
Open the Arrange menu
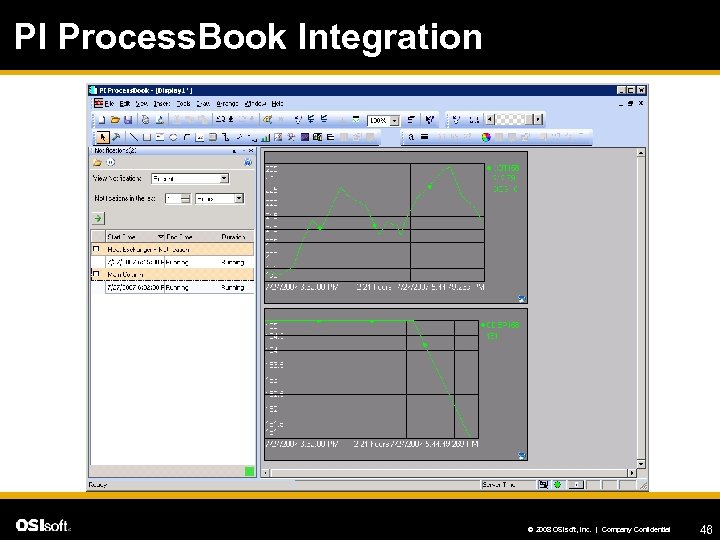tap(227, 104)
